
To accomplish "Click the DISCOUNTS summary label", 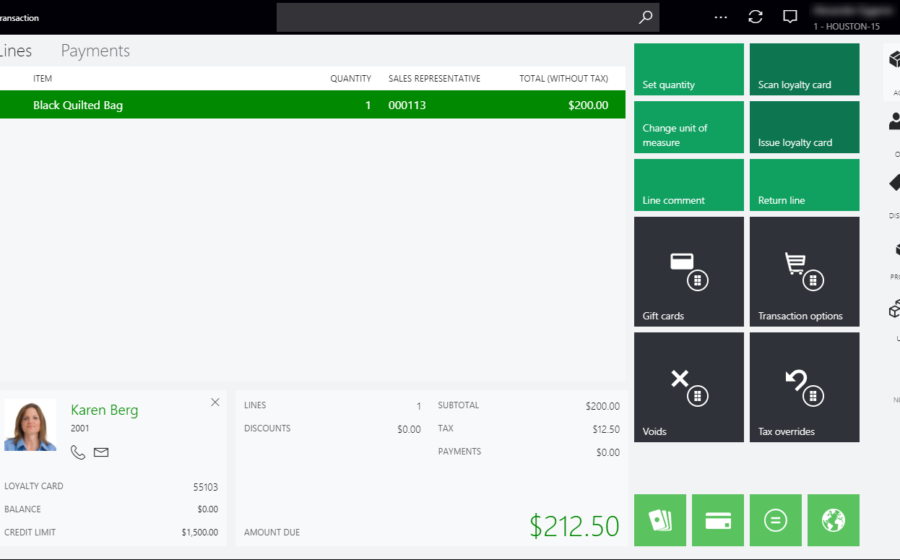I will click(267, 428).
